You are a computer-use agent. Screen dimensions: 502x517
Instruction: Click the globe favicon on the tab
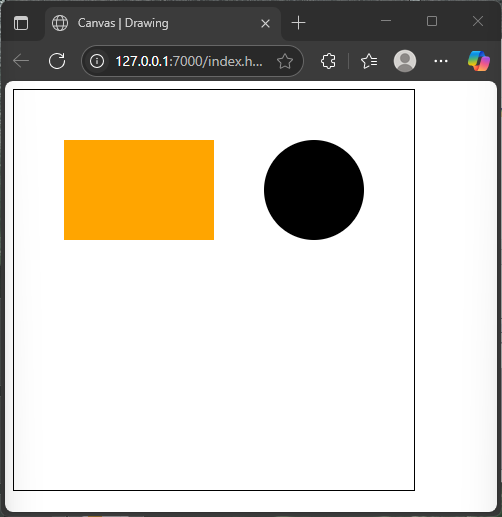[x=60, y=23]
